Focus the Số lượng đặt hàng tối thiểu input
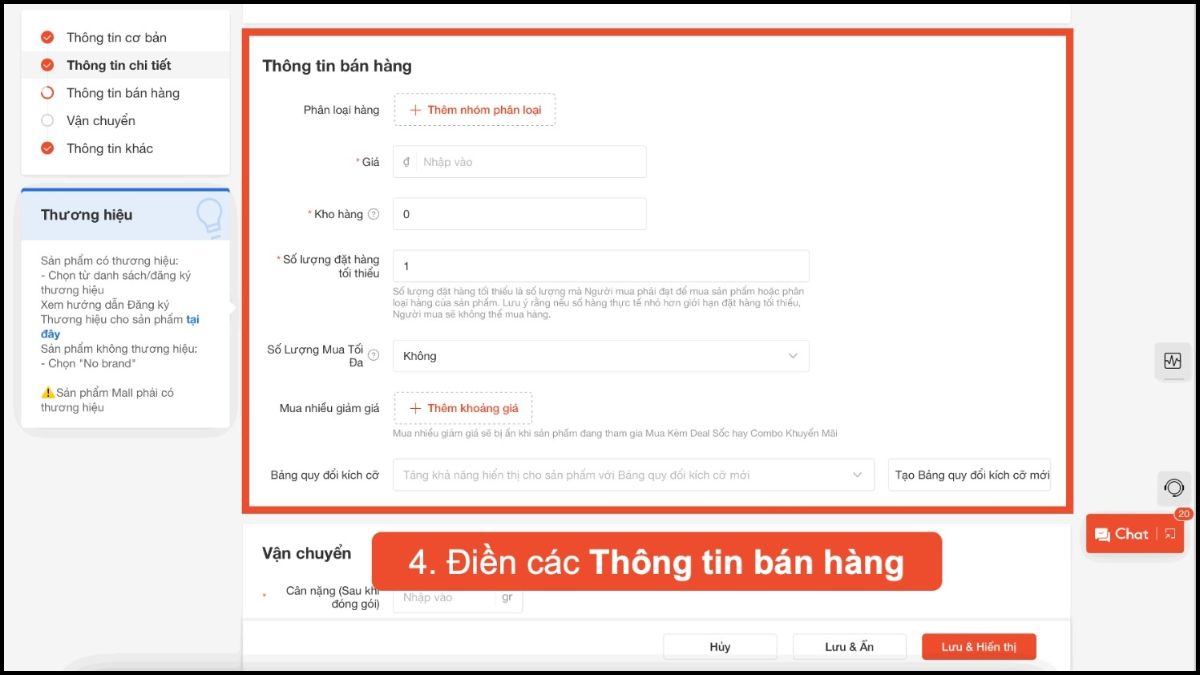1200x675 pixels. (601, 266)
